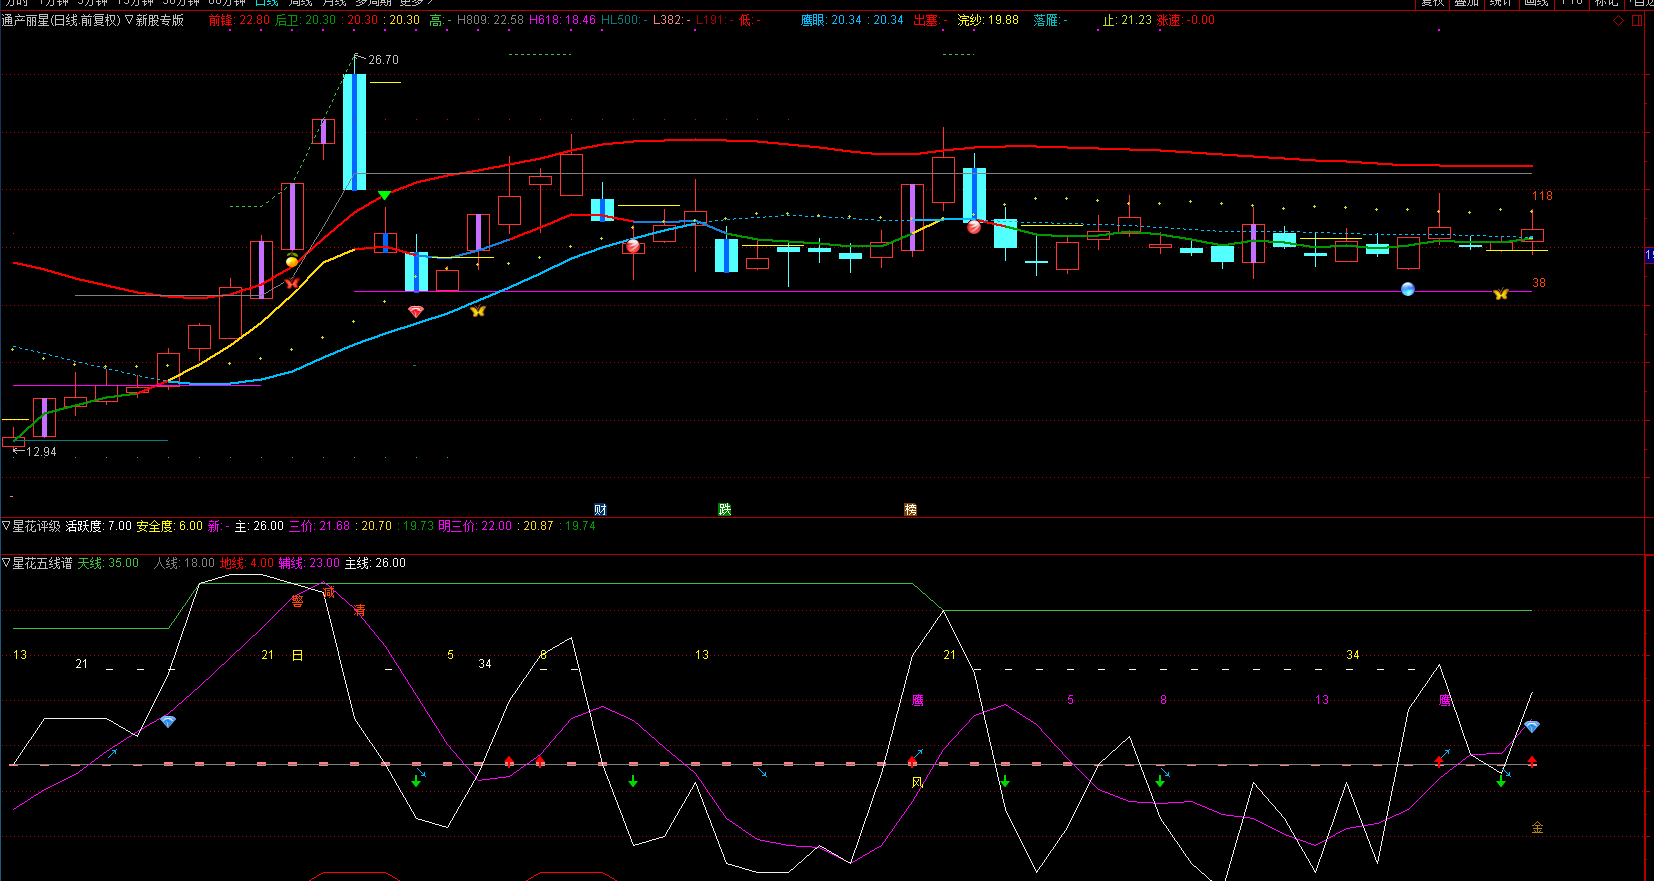Image resolution: width=1654 pixels, height=881 pixels.
Task: Open the 更多 periods menu
Action: click(x=416, y=3)
